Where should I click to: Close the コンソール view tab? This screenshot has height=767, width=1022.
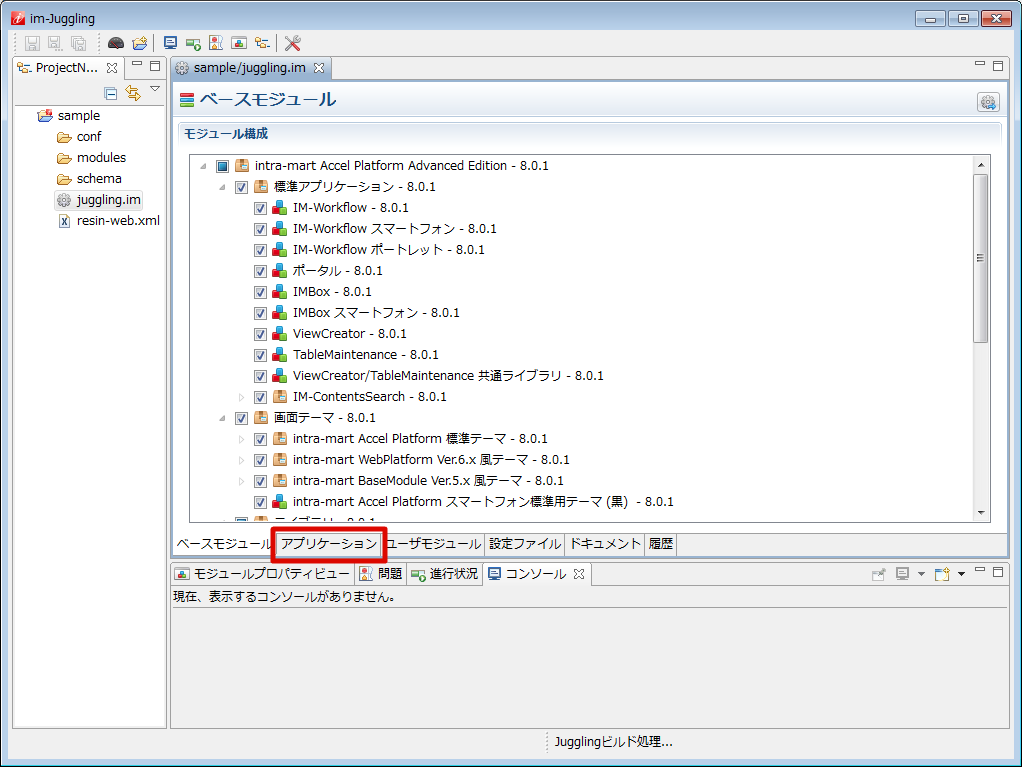click(x=579, y=574)
